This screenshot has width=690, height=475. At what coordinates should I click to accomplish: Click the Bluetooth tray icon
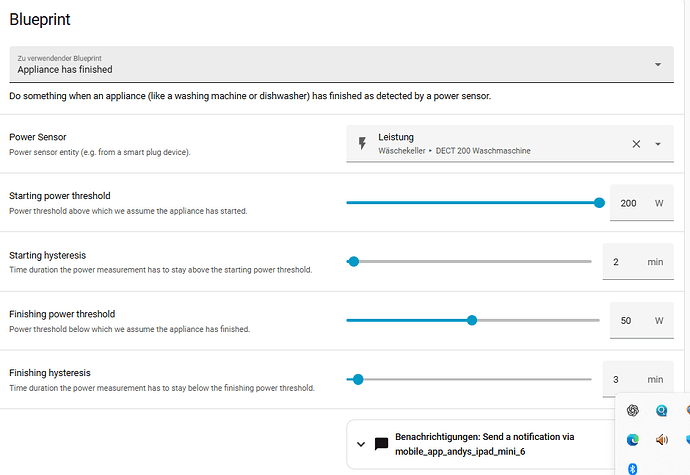pos(632,467)
